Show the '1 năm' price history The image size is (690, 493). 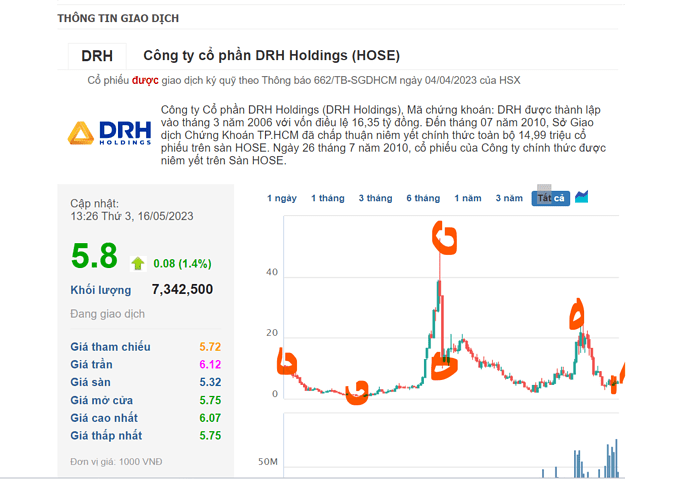(x=468, y=198)
